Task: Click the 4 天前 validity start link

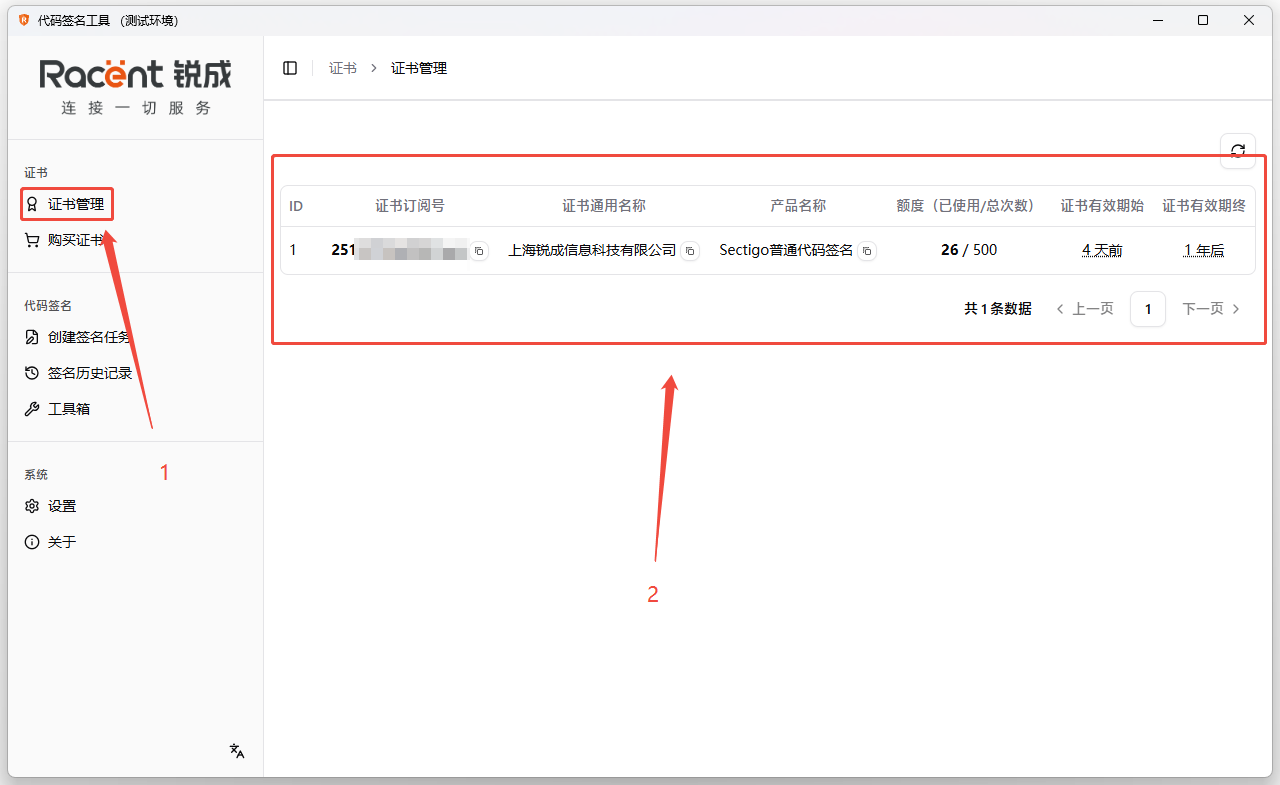Action: (1101, 250)
